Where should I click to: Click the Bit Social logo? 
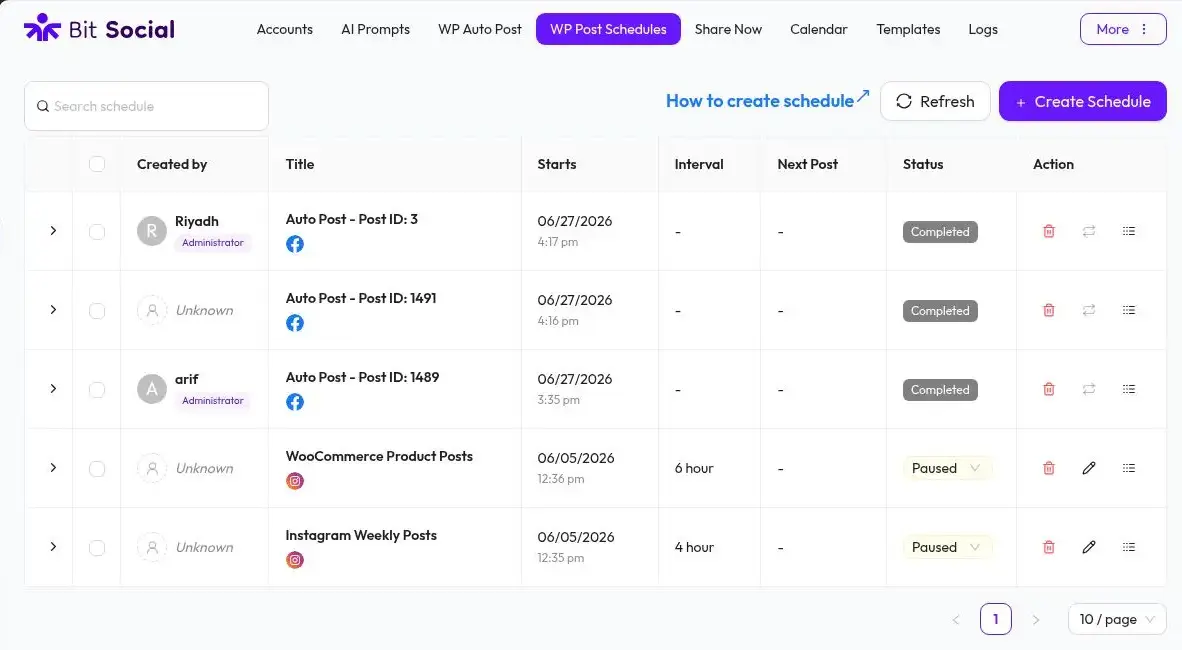pyautogui.click(x=99, y=29)
